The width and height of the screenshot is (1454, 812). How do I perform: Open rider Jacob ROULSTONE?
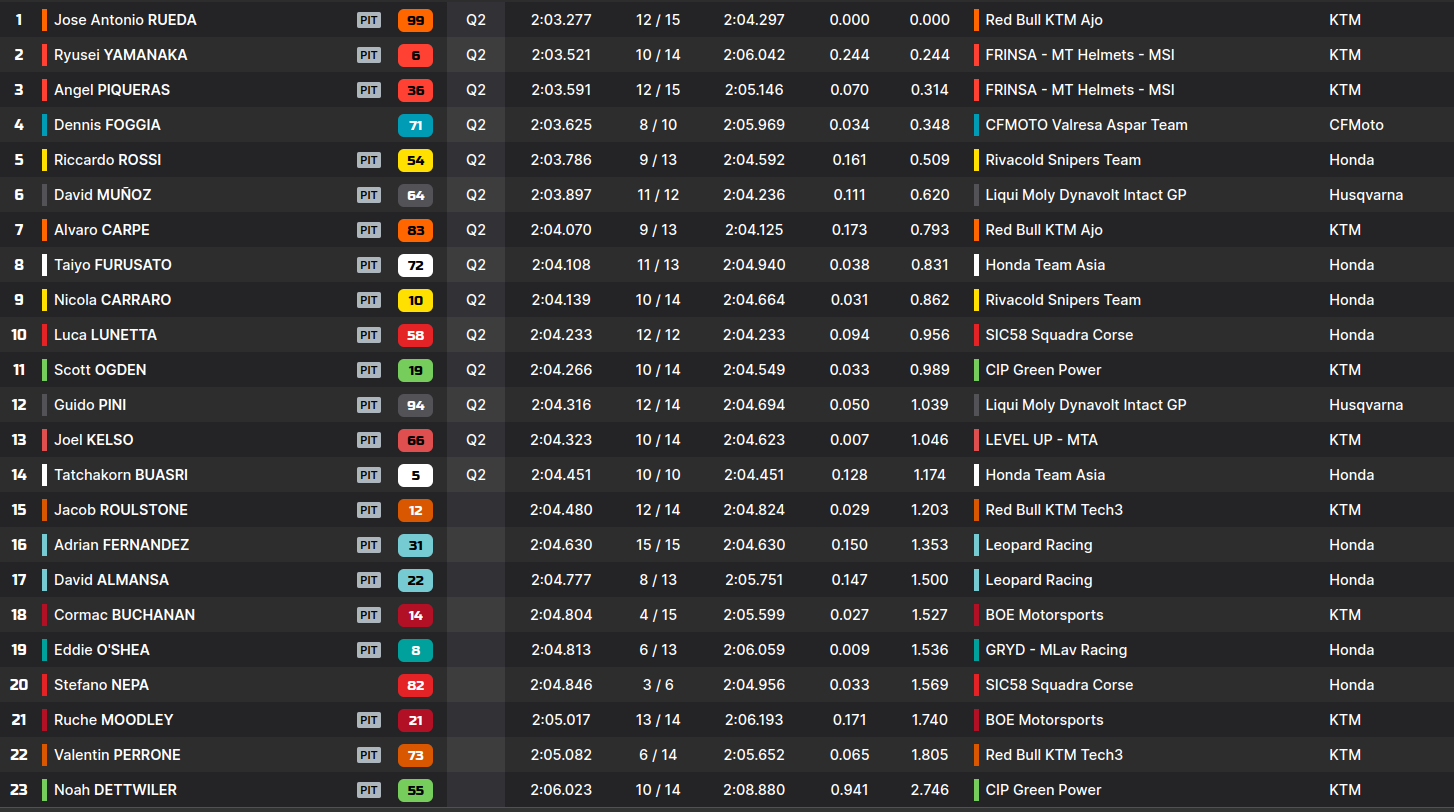121,510
